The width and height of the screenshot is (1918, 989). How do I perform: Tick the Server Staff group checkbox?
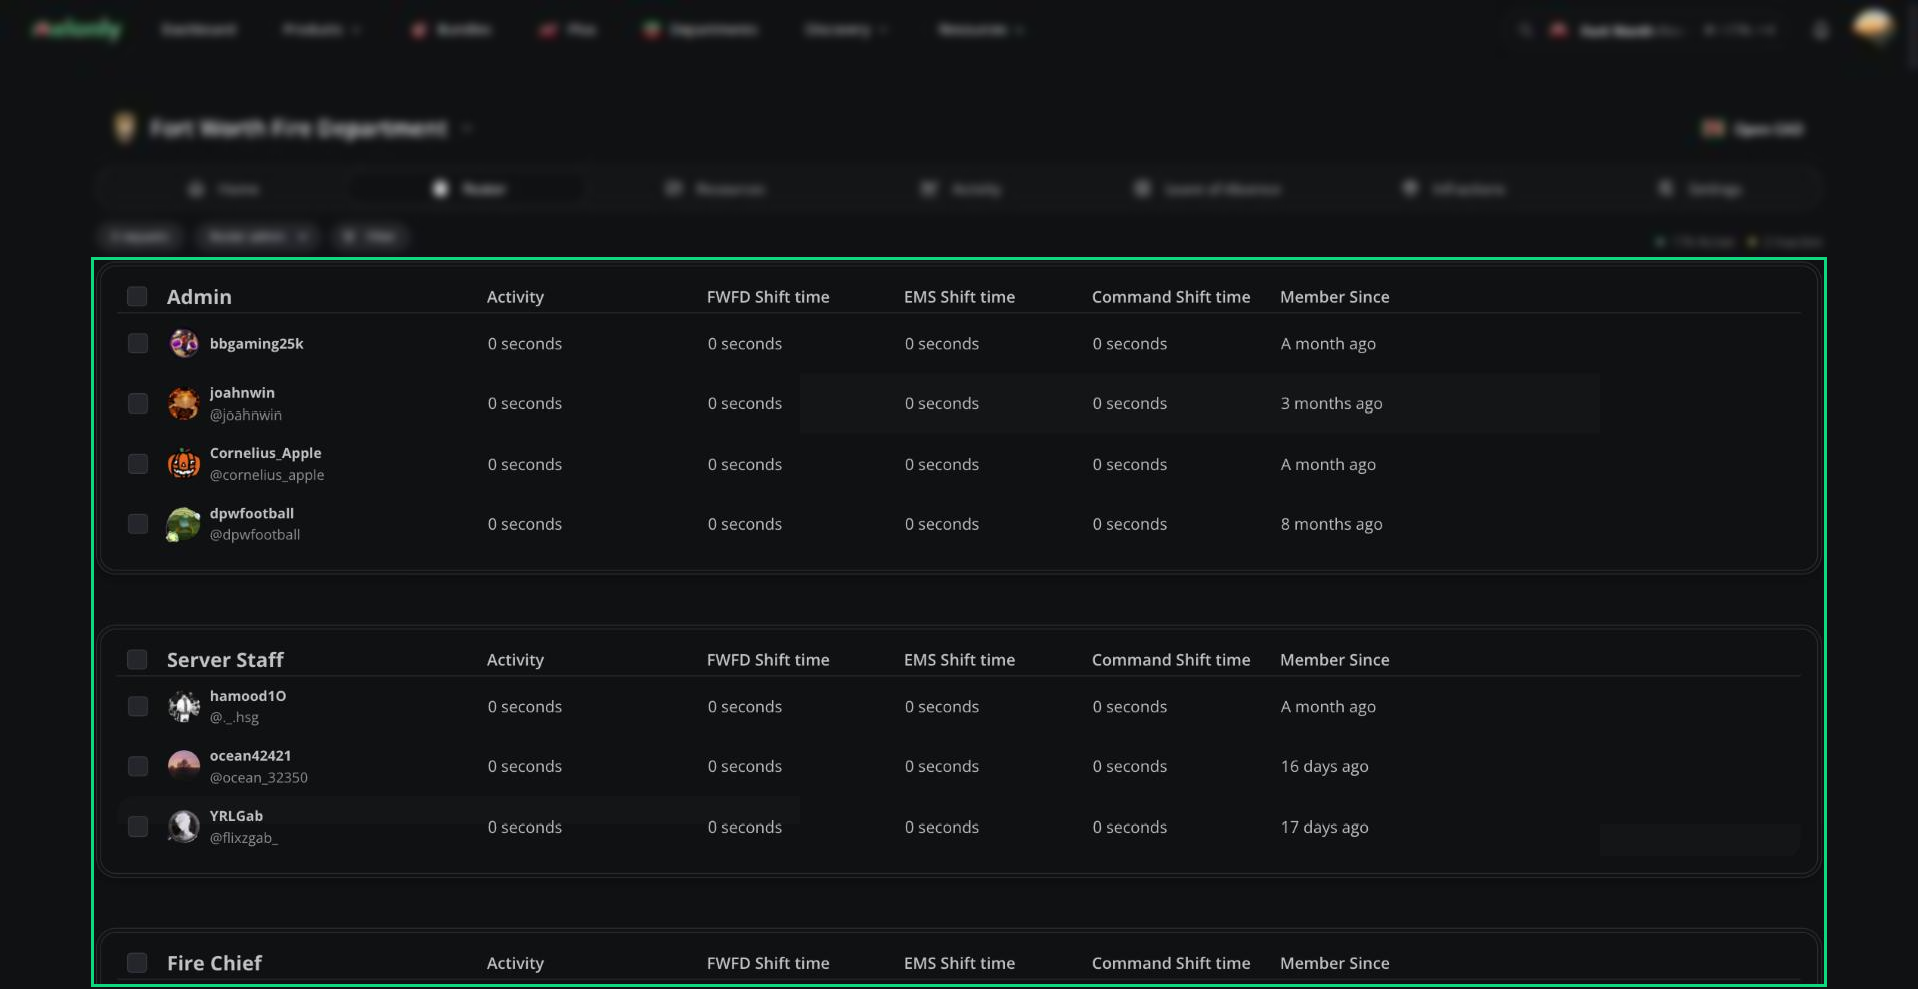(137, 659)
